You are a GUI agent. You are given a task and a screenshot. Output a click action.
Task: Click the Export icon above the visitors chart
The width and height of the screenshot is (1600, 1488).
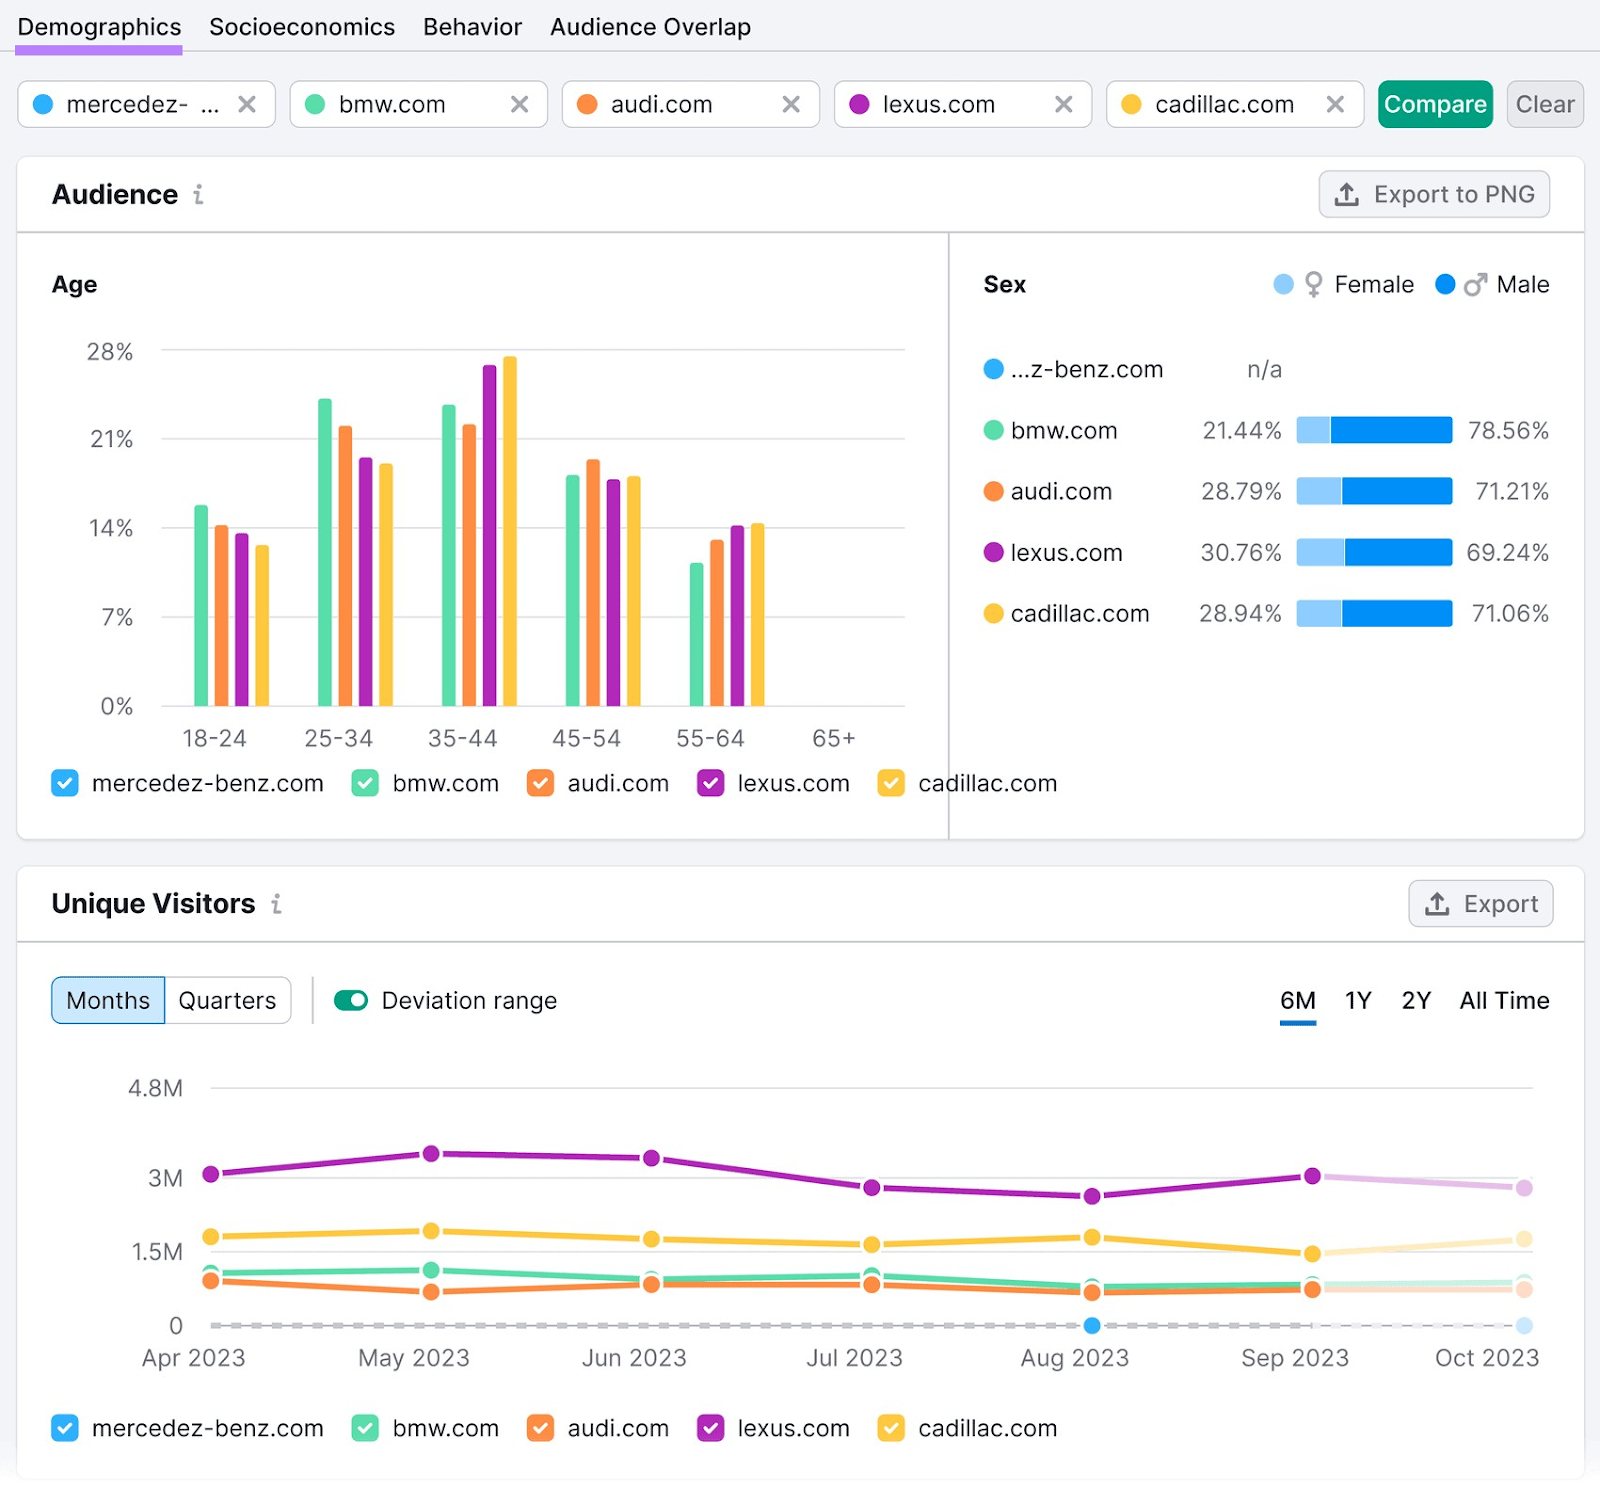pos(1438,903)
